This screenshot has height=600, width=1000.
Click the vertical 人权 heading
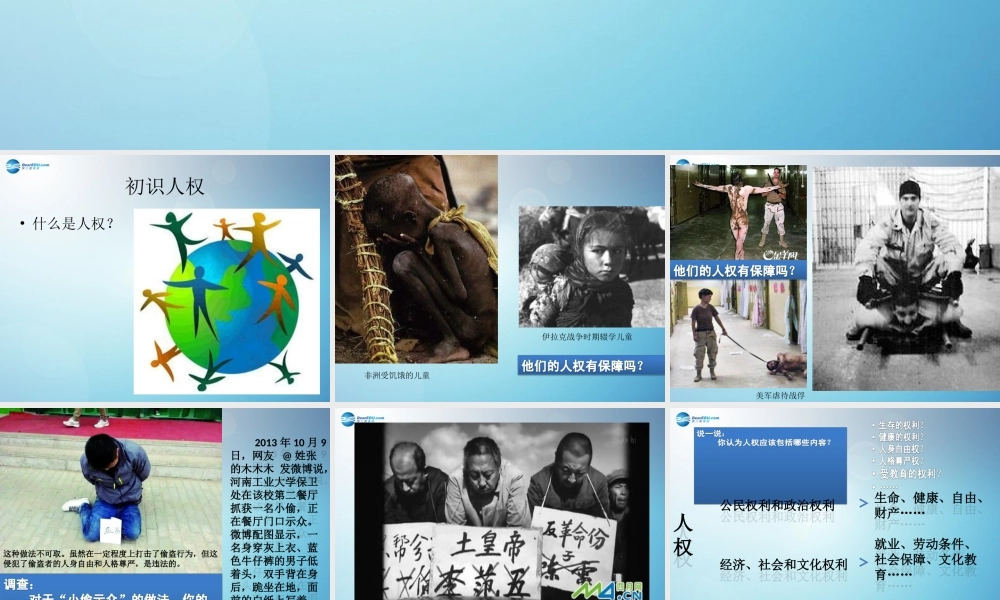683,536
